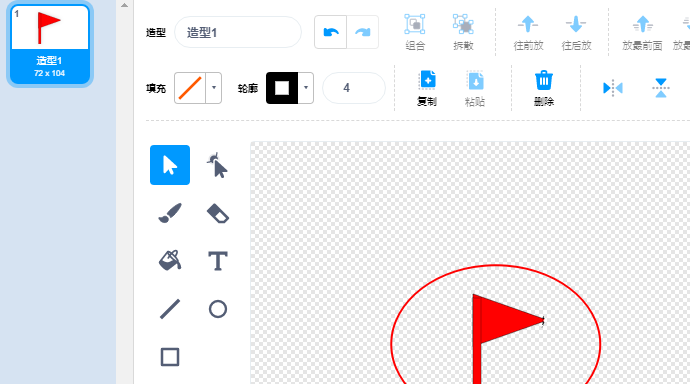Viewport: 690px width, 384px height.
Task: Open the outline color dropdown
Action: point(305,88)
